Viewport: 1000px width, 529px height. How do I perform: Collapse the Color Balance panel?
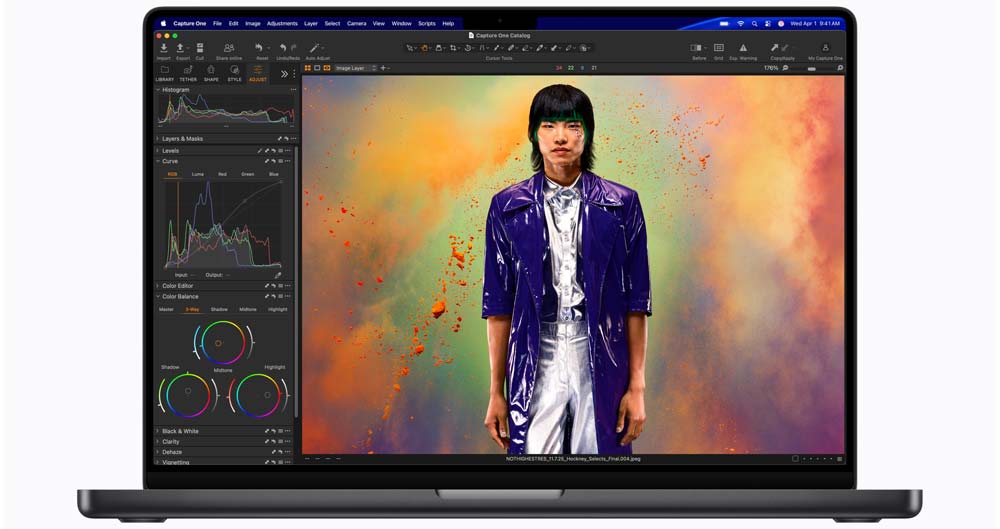(158, 297)
